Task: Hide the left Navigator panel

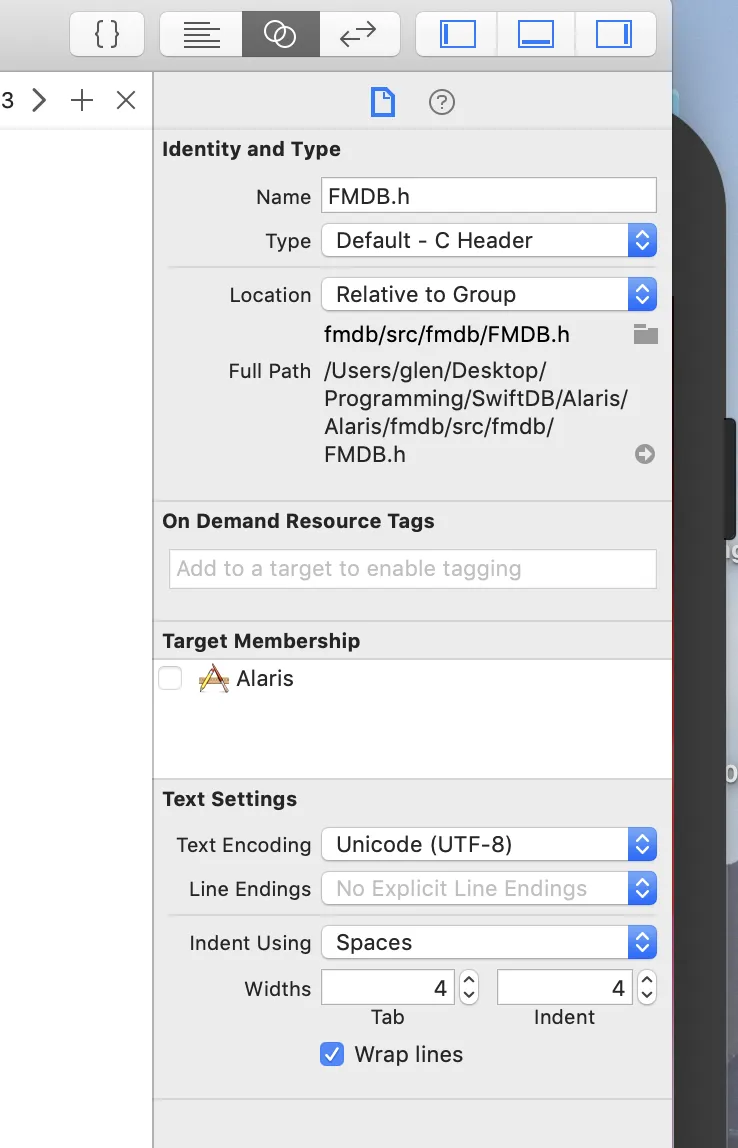Action: [x=457, y=34]
